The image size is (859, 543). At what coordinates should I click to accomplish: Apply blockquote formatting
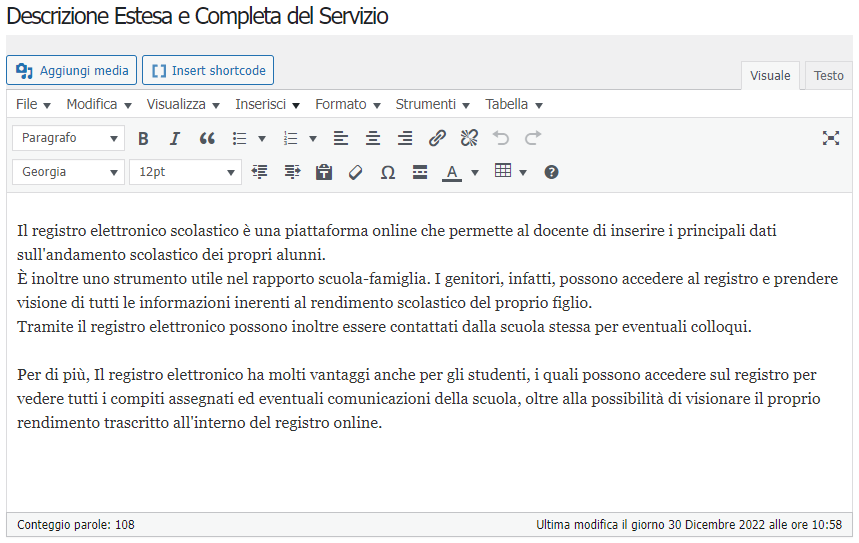point(207,138)
